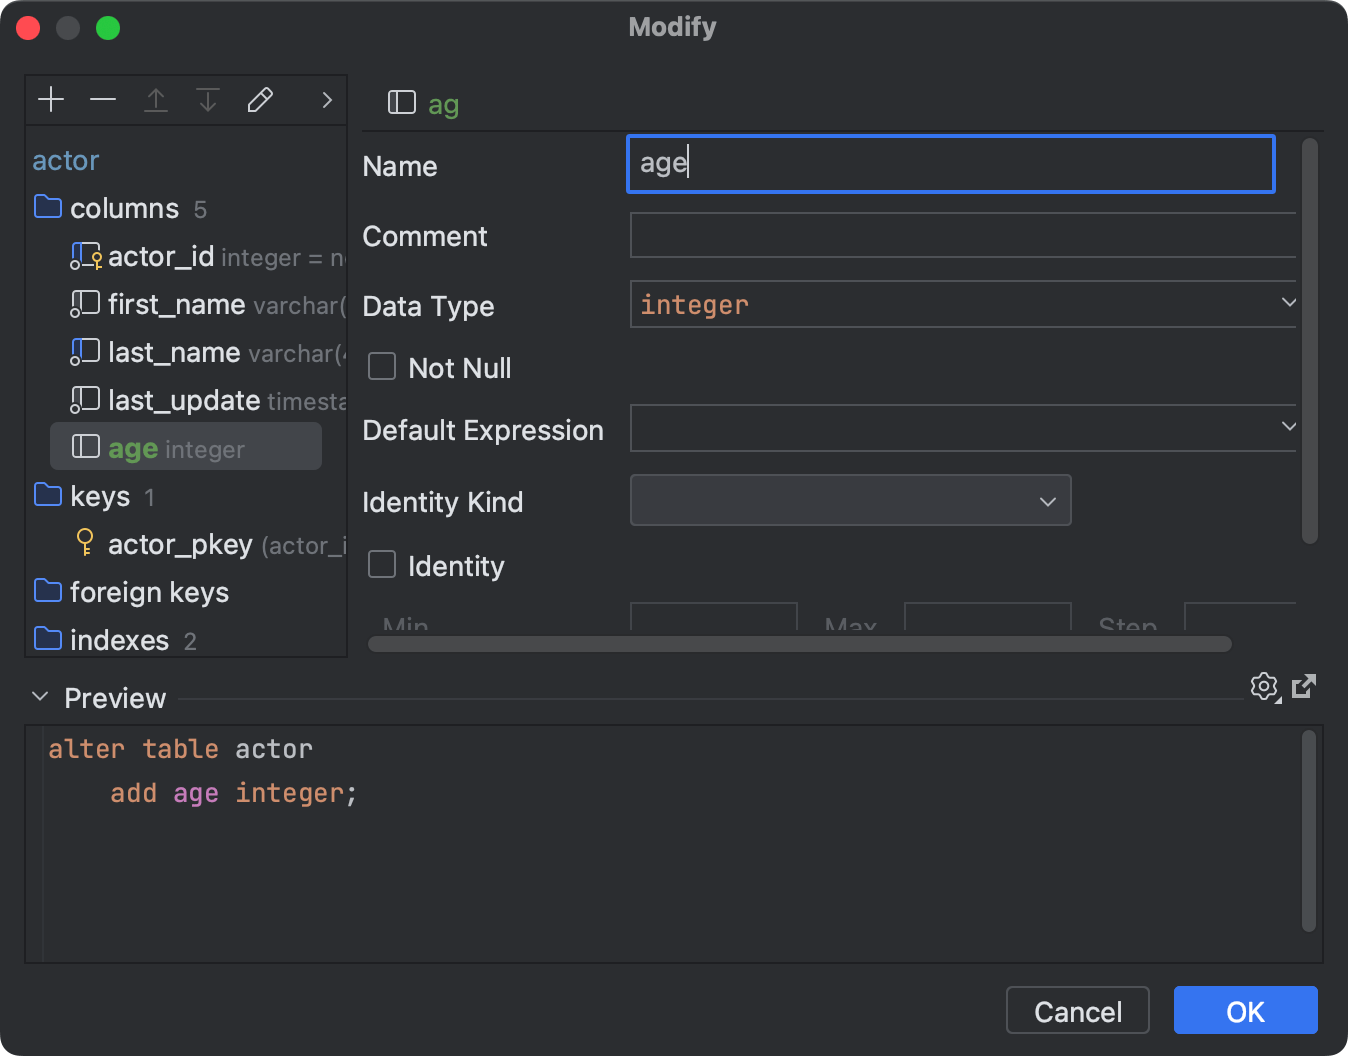This screenshot has height=1056, width=1348.
Task: Select the pencil edit icon in toolbar
Action: [260, 99]
